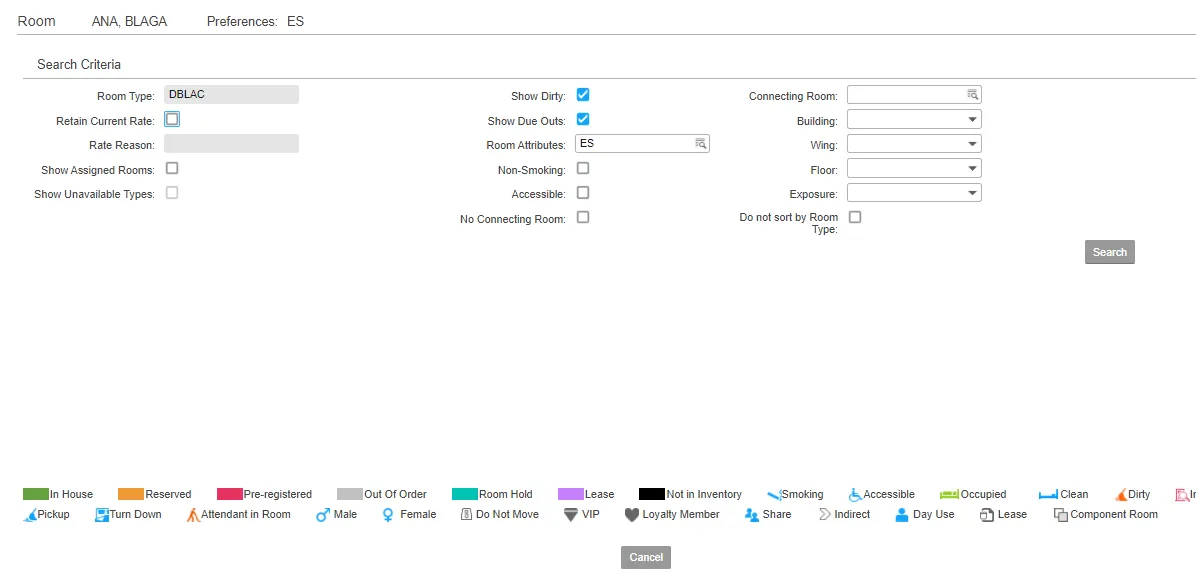The height and width of the screenshot is (576, 1196).
Task: Click the Loyalty Member heart icon
Action: pos(632,515)
